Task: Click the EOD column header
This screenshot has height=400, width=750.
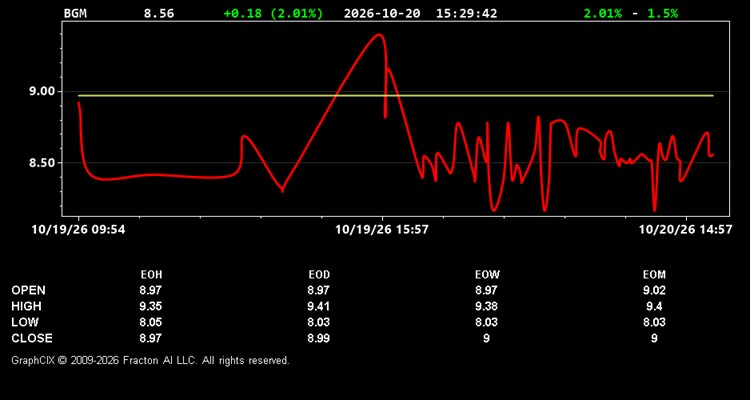Action: [319, 275]
